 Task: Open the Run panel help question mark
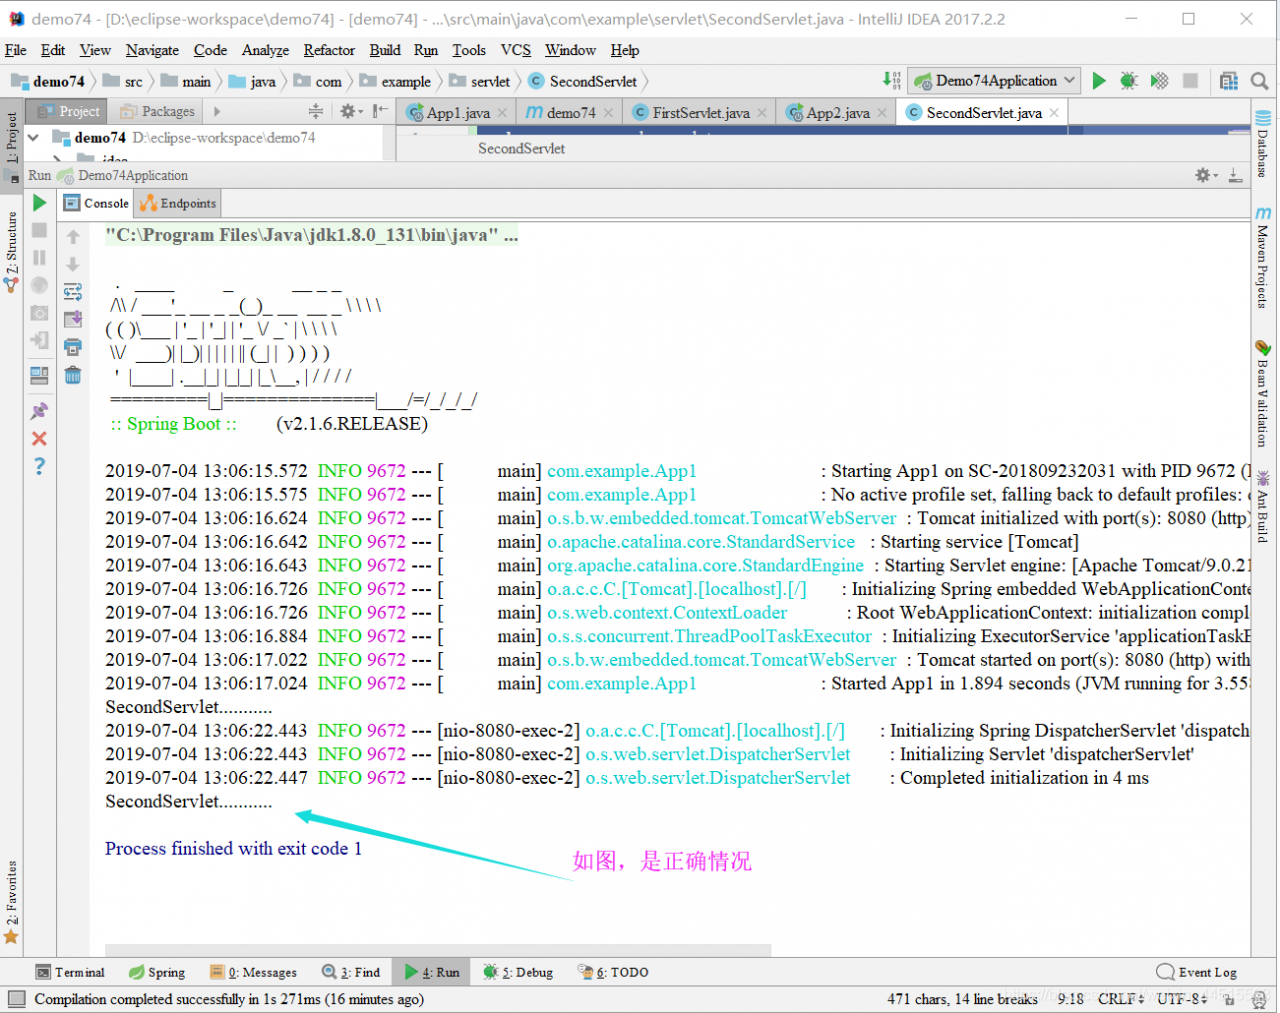click(39, 466)
